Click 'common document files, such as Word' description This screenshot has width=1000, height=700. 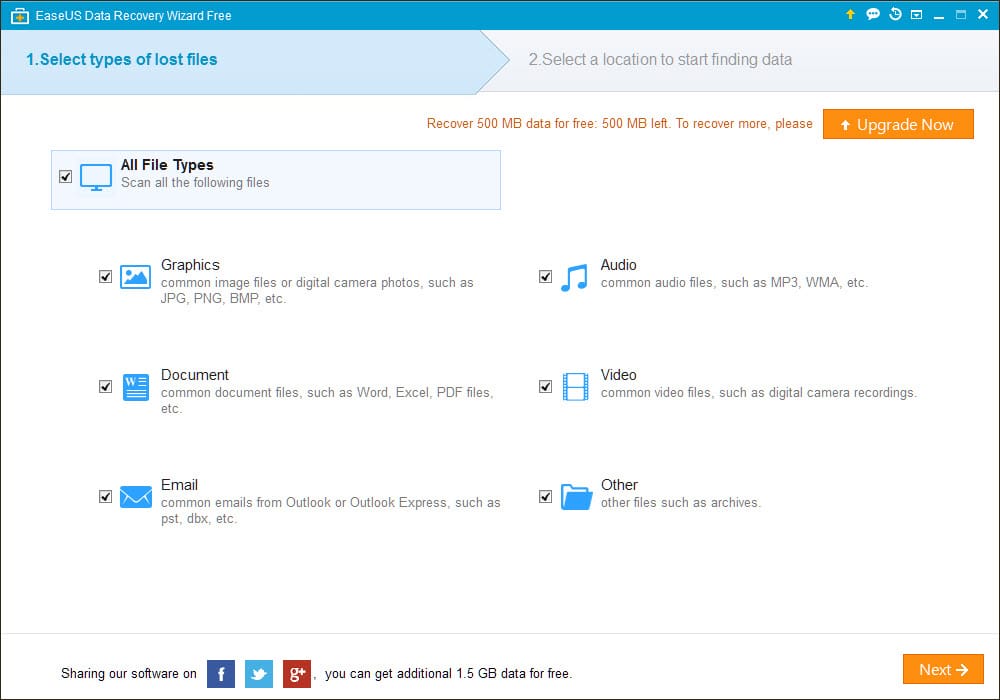pos(327,400)
